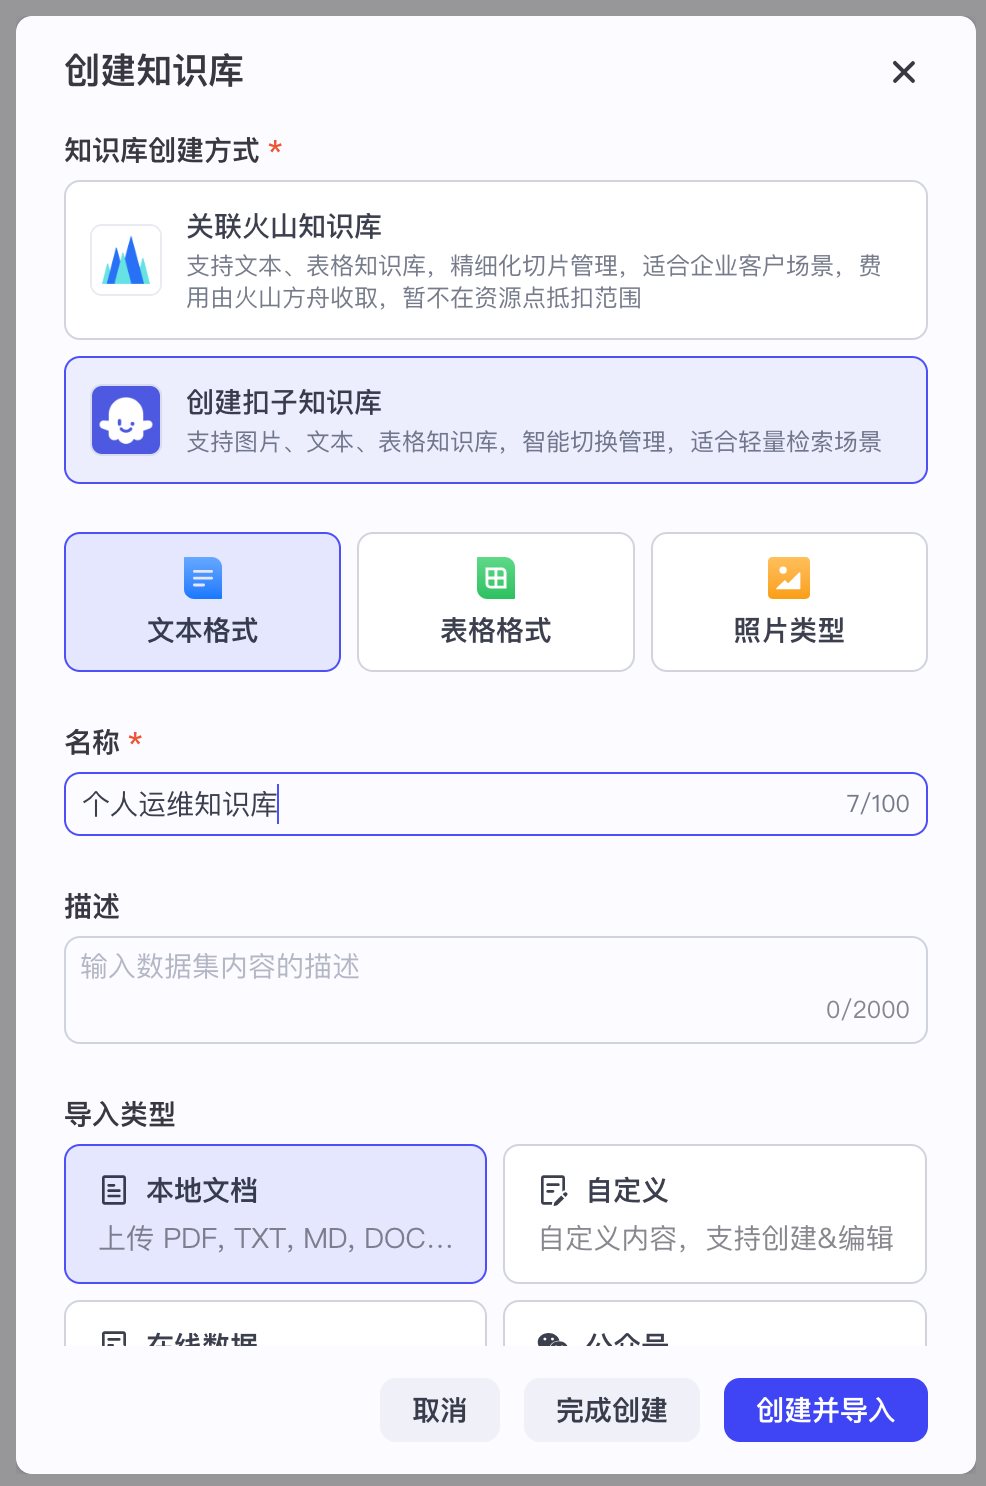
Task: Focus the 描述 description text area
Action: point(496,990)
